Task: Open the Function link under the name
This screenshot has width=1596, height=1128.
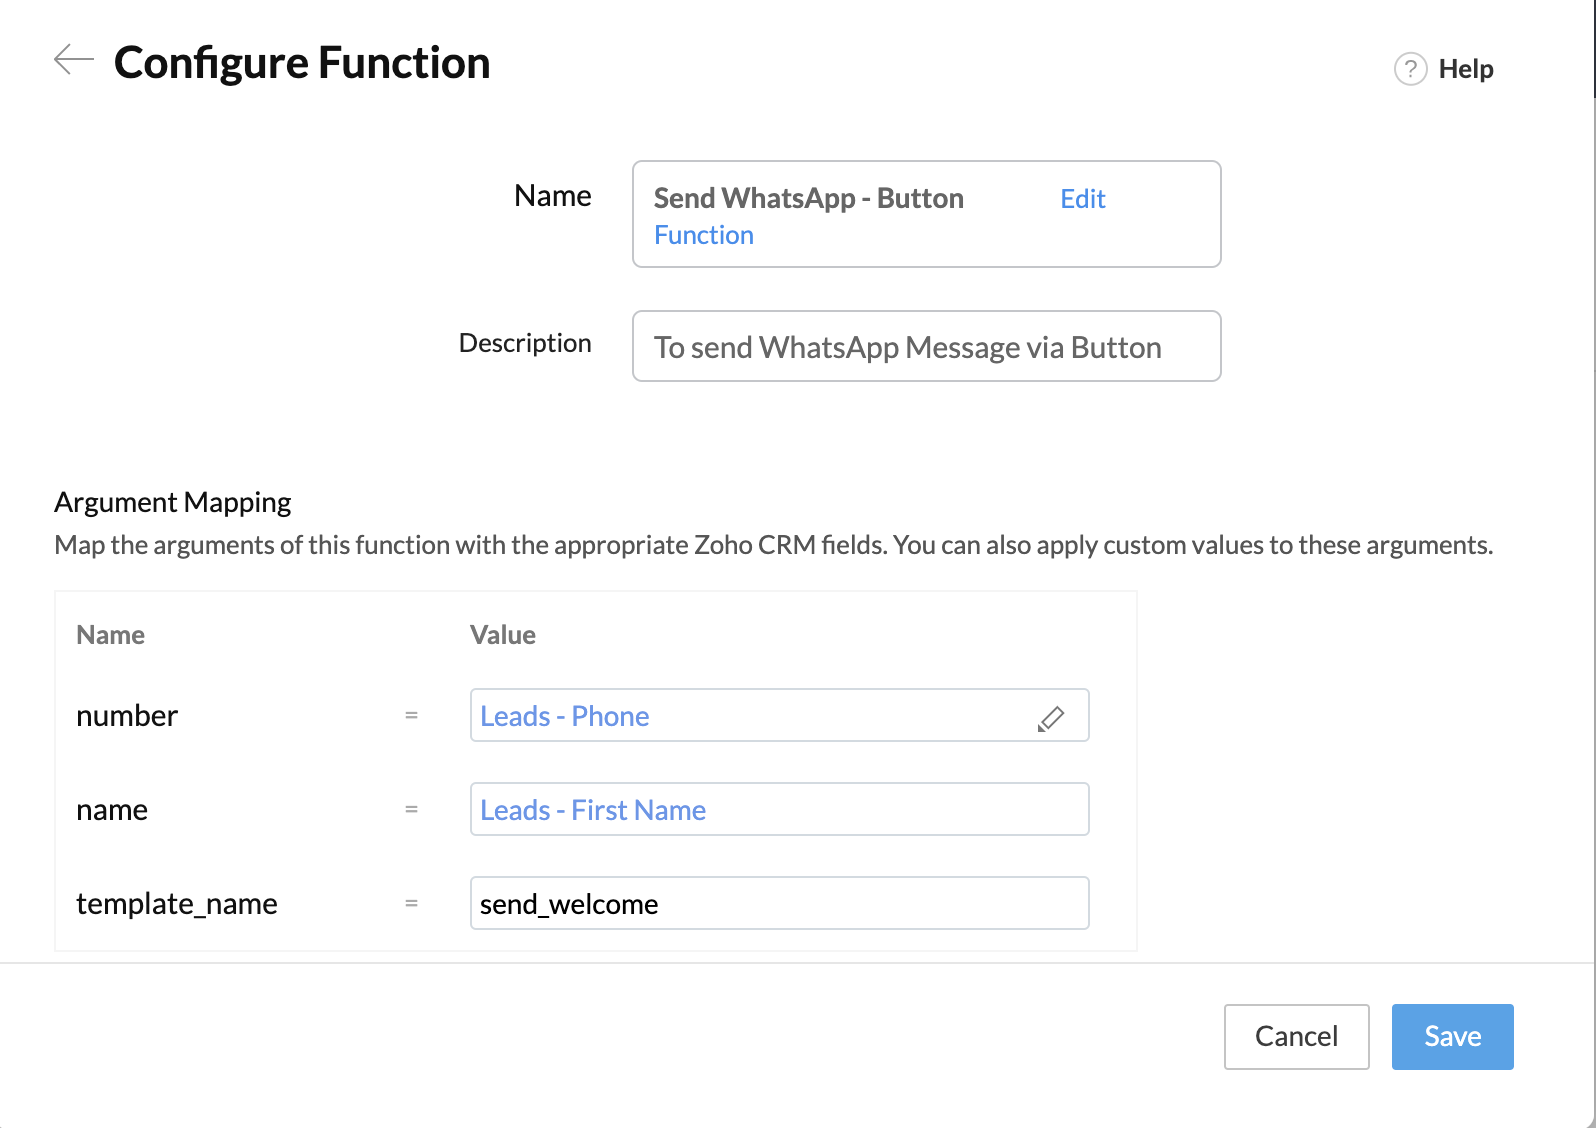Action: [x=704, y=235]
